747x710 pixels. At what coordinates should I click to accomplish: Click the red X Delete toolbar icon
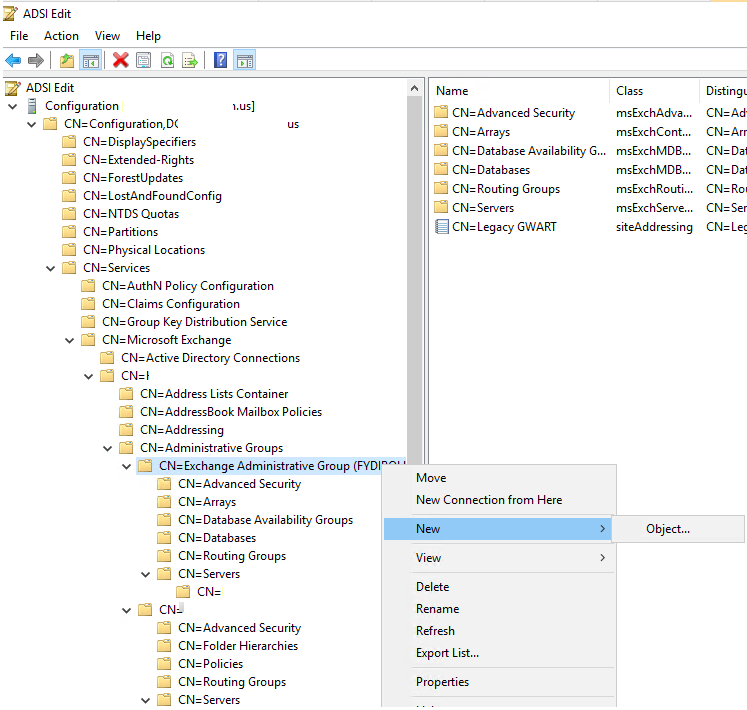pyautogui.click(x=121, y=61)
